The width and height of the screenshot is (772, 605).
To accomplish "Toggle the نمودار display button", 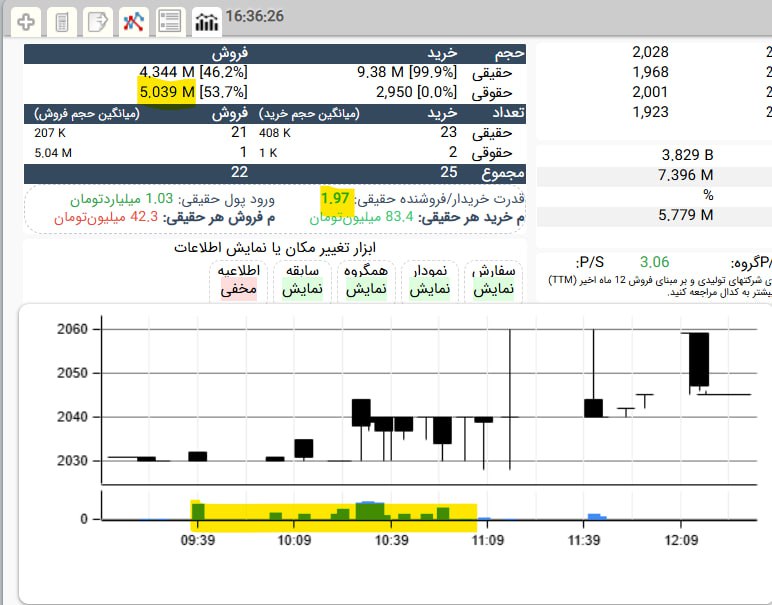I will pos(429,280).
